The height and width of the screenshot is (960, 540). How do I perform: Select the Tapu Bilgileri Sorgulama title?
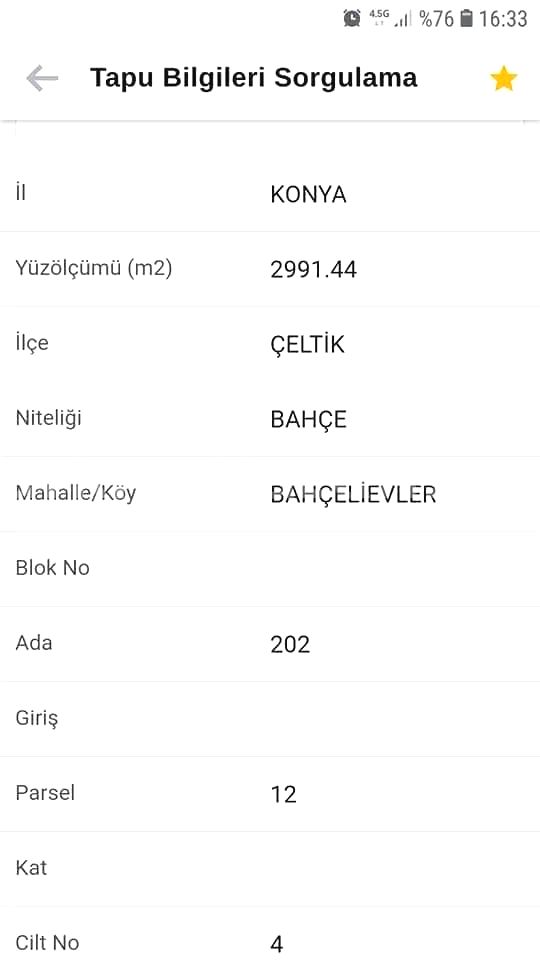pos(253,78)
